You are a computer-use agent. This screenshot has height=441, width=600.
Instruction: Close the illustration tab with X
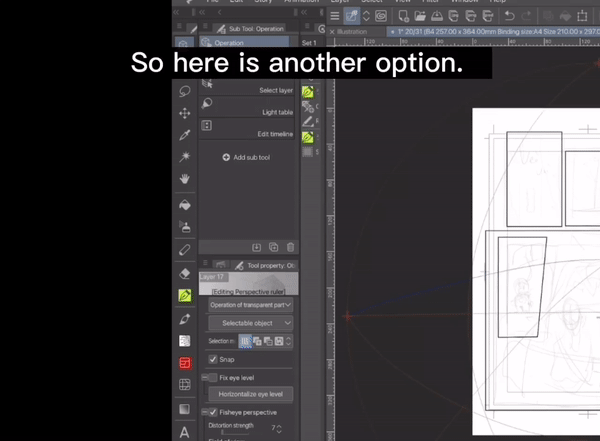(332, 32)
